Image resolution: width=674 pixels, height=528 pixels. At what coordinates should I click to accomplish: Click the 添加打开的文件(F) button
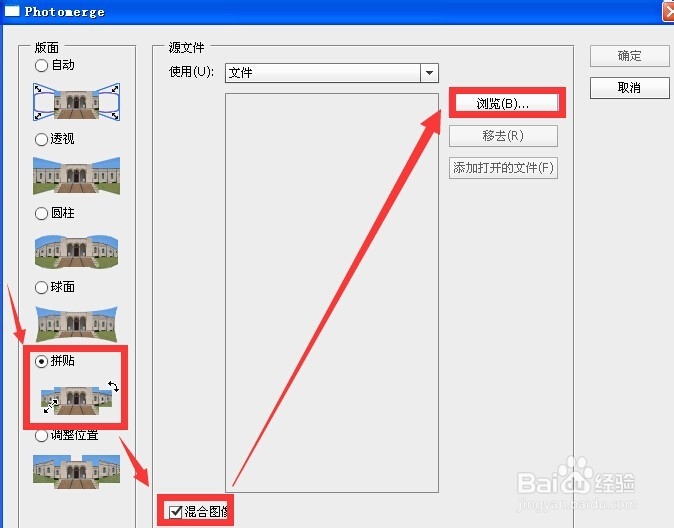tap(503, 168)
